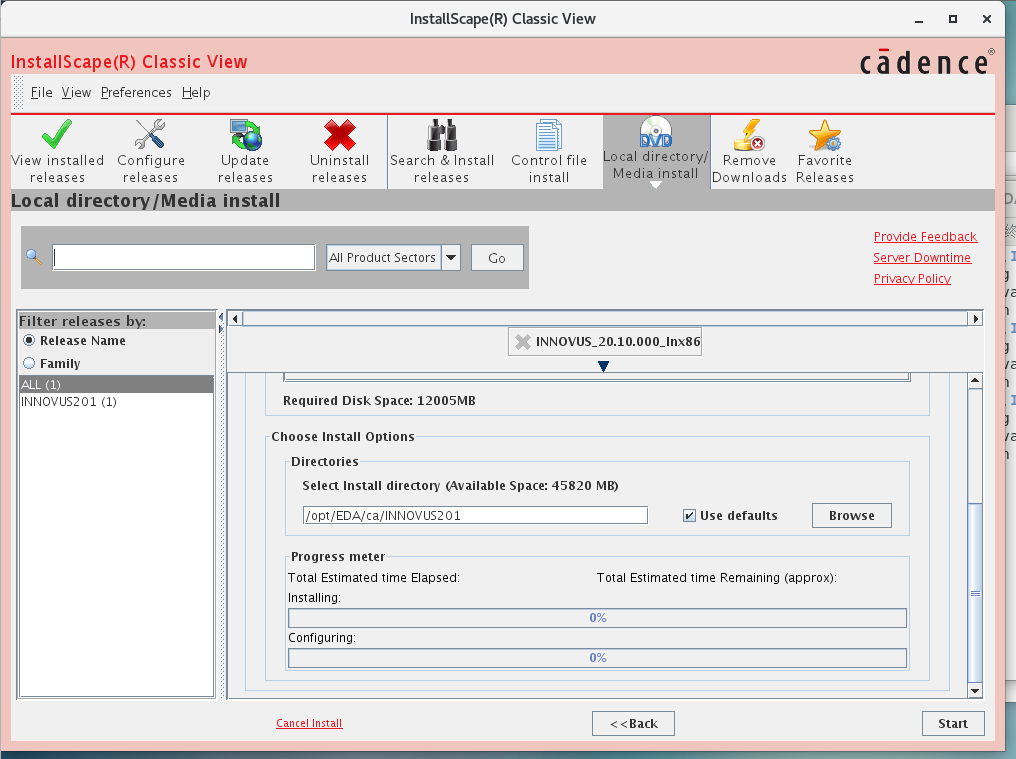Image resolution: width=1016 pixels, height=759 pixels.
Task: Open Search & Install releases binoculars icon
Action: [442, 136]
